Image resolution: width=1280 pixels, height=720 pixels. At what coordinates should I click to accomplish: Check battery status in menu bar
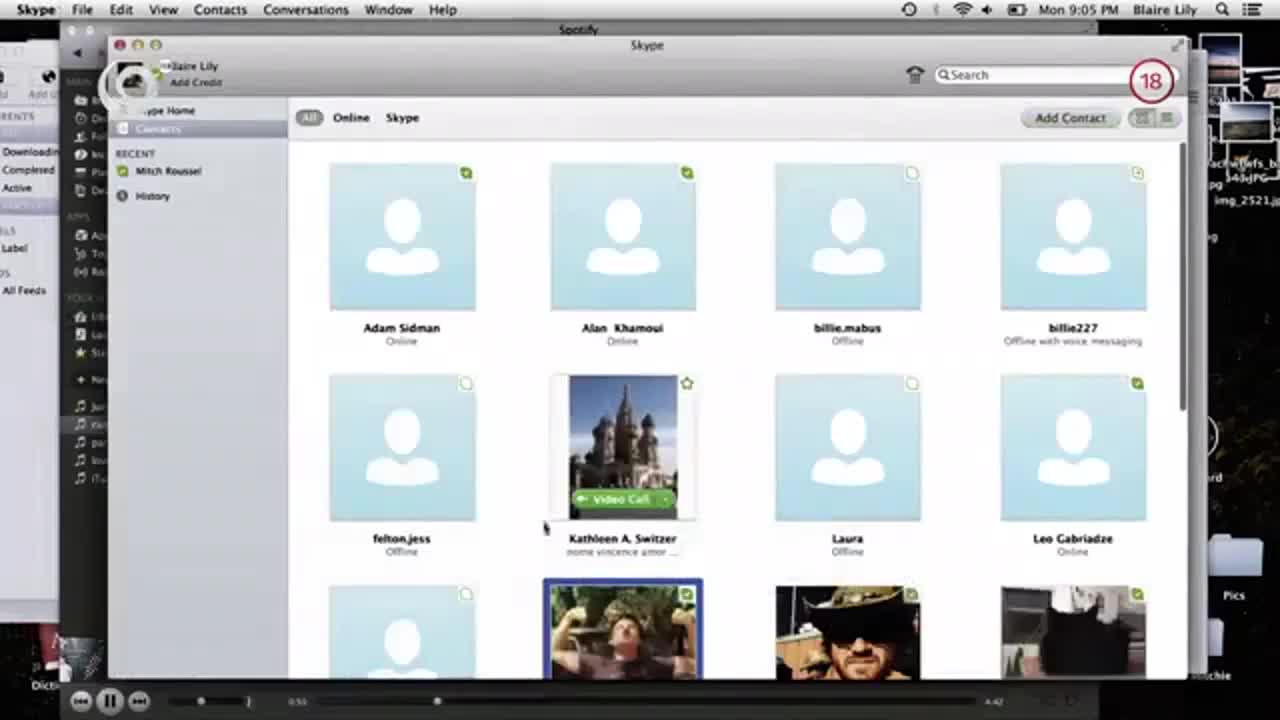click(x=1017, y=9)
